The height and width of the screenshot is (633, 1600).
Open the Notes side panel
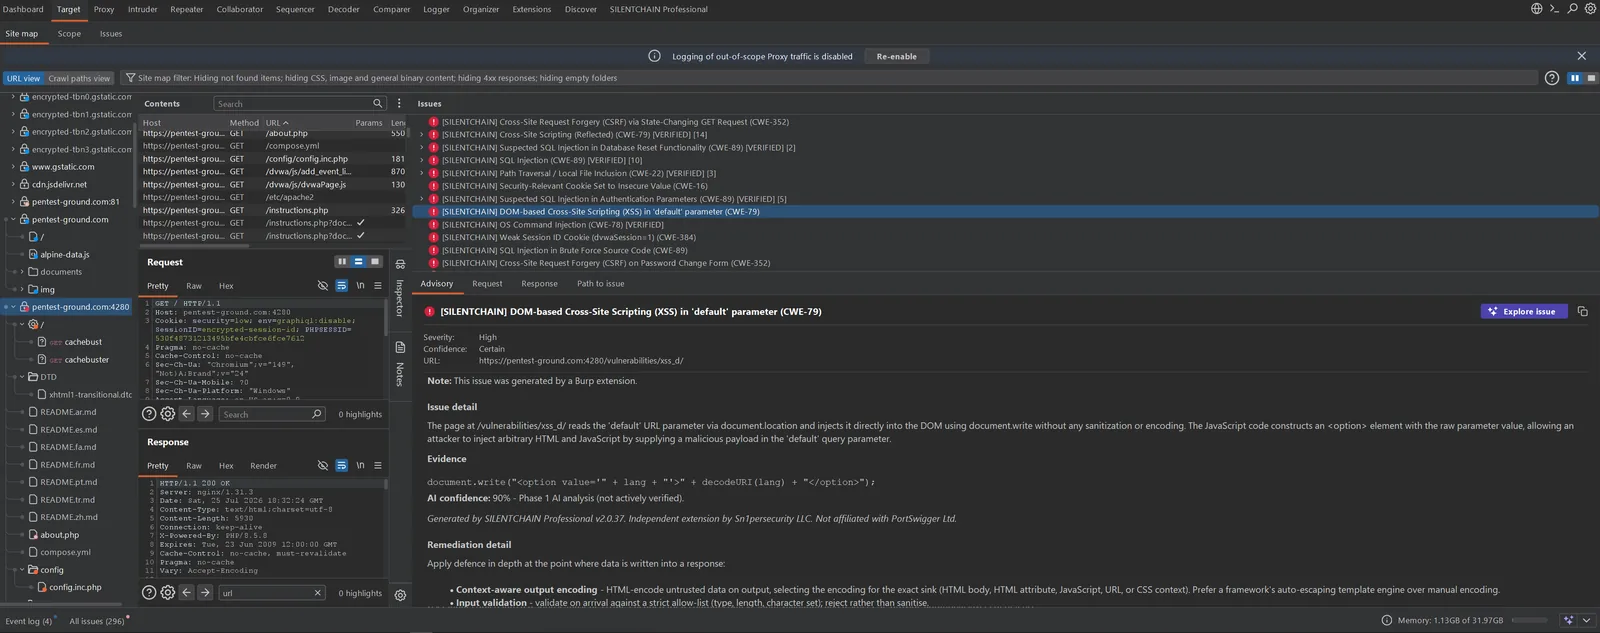coord(399,366)
